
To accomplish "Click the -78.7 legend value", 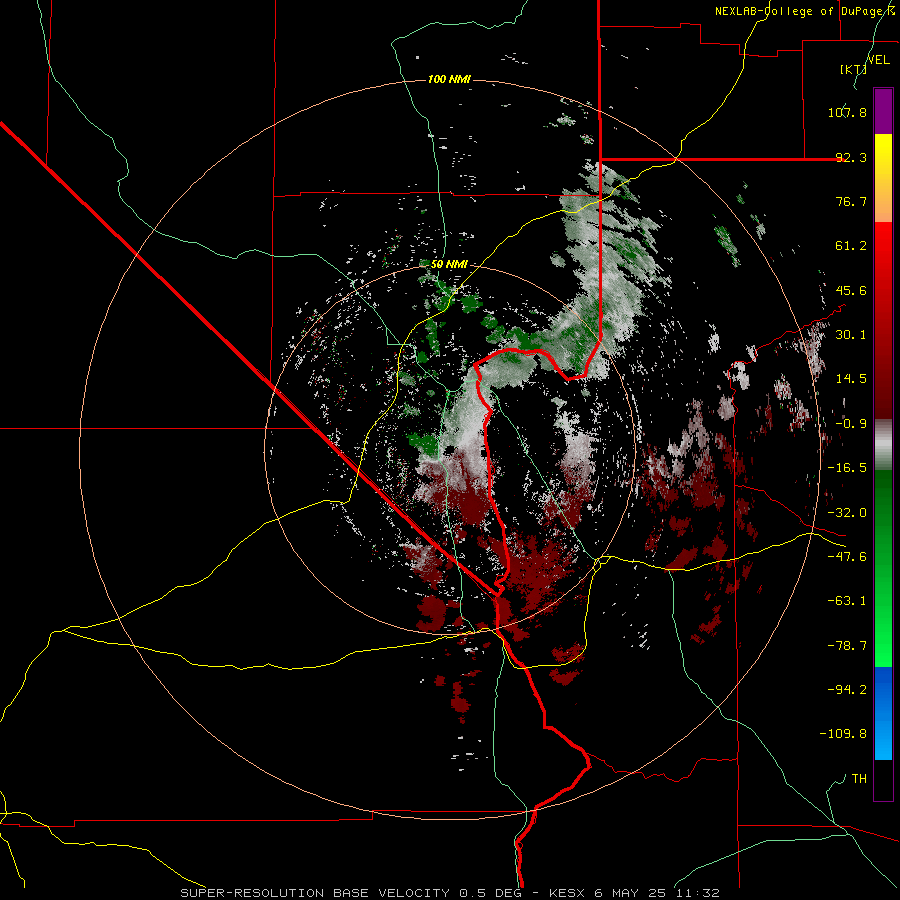I will point(847,646).
